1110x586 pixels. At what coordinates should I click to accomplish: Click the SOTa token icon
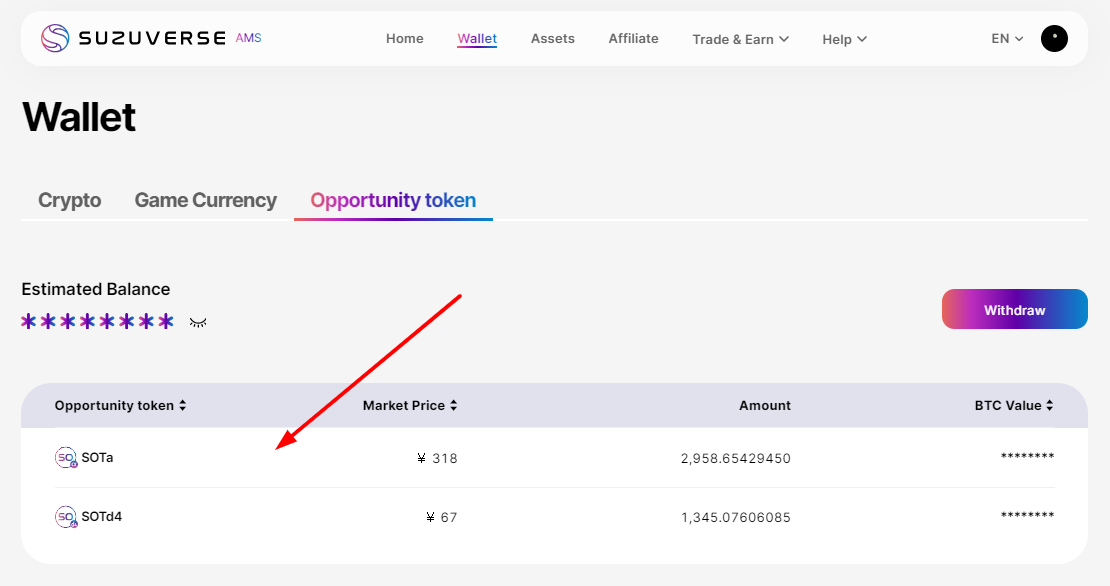(66, 458)
